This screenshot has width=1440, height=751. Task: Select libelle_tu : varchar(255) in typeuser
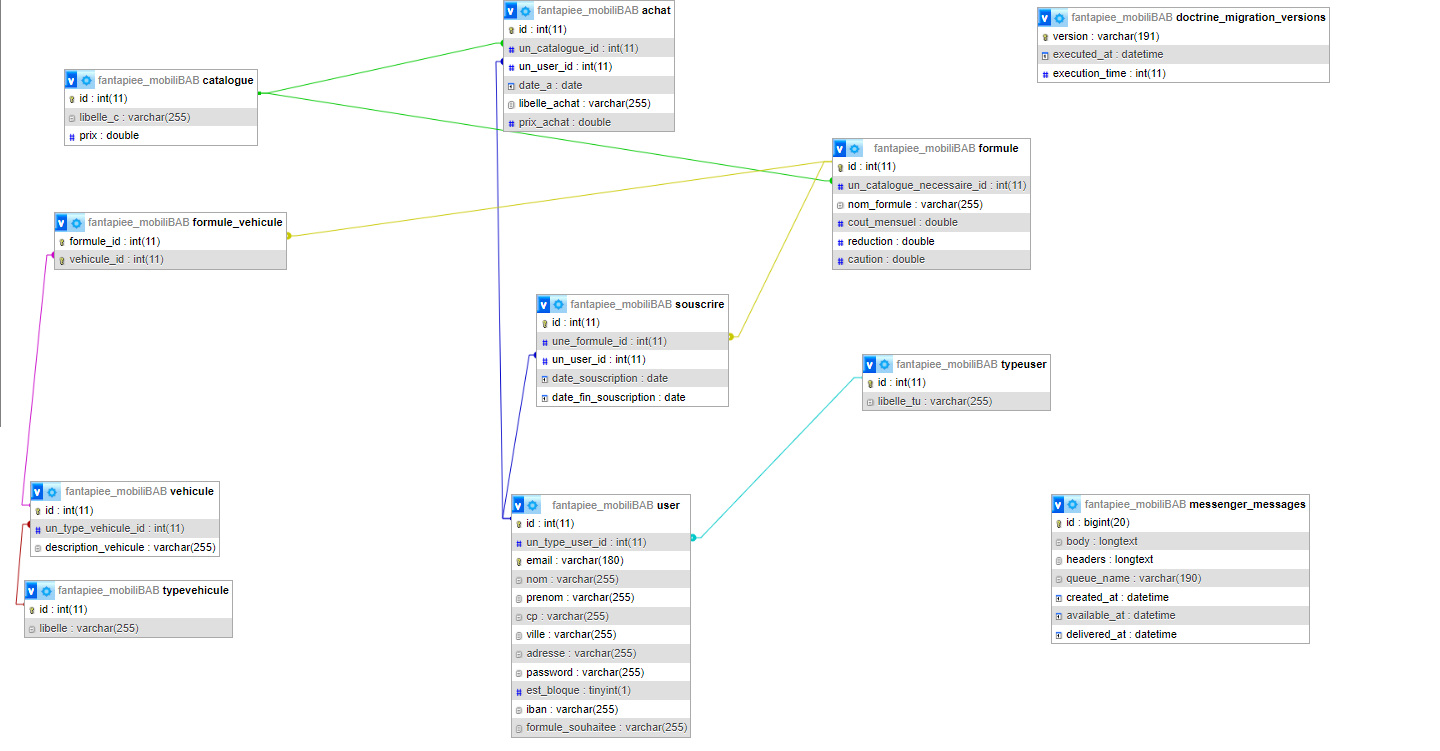pos(957,401)
